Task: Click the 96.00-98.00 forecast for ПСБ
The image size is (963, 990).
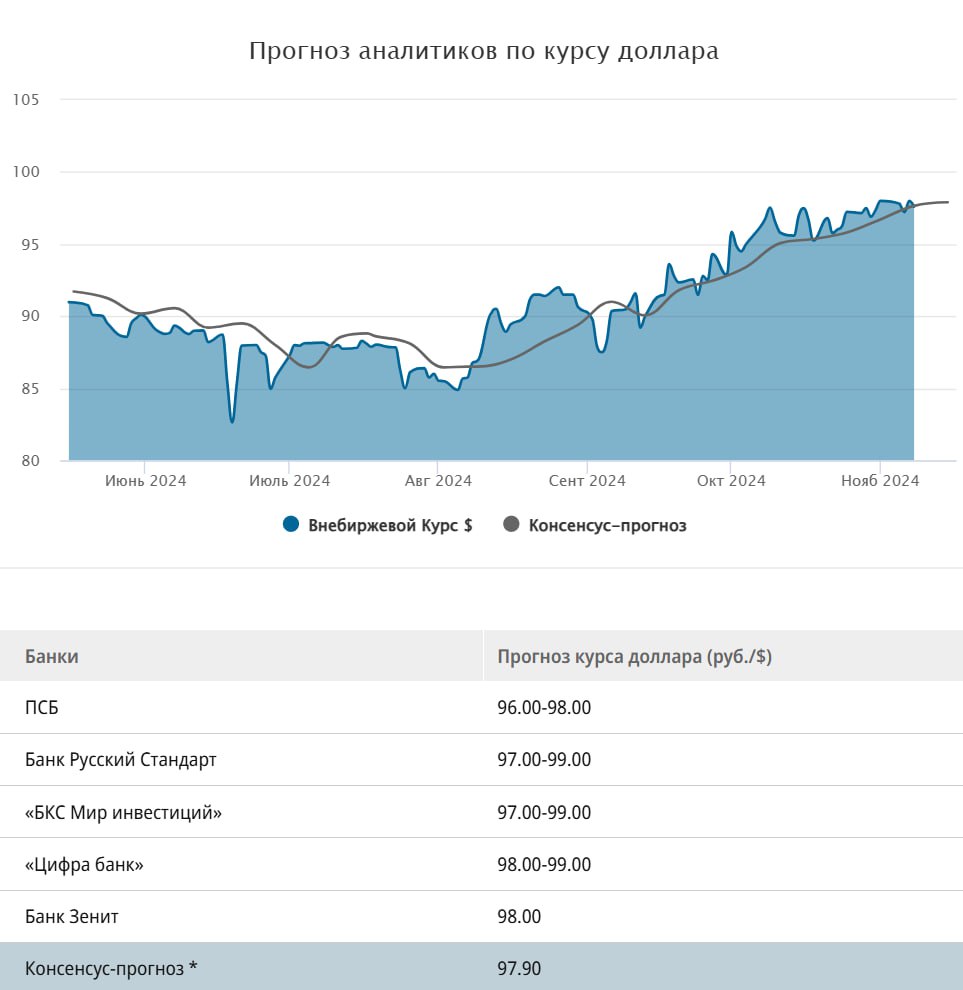Action: 544,708
